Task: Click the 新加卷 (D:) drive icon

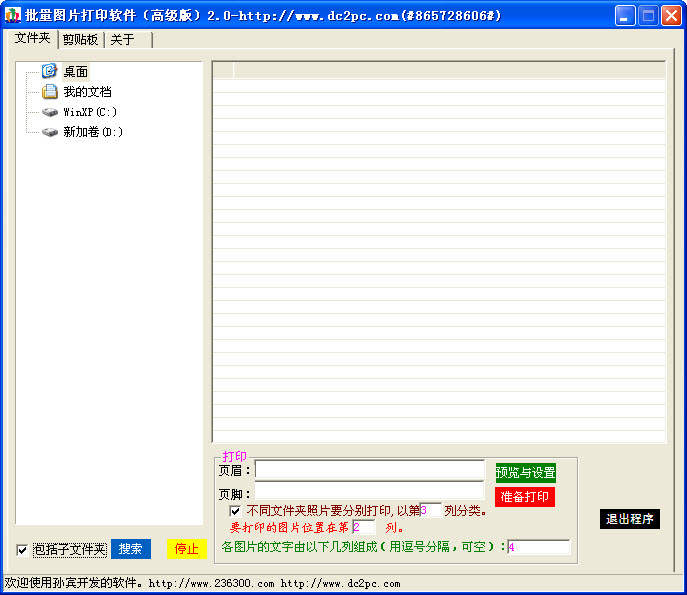Action: point(49,132)
